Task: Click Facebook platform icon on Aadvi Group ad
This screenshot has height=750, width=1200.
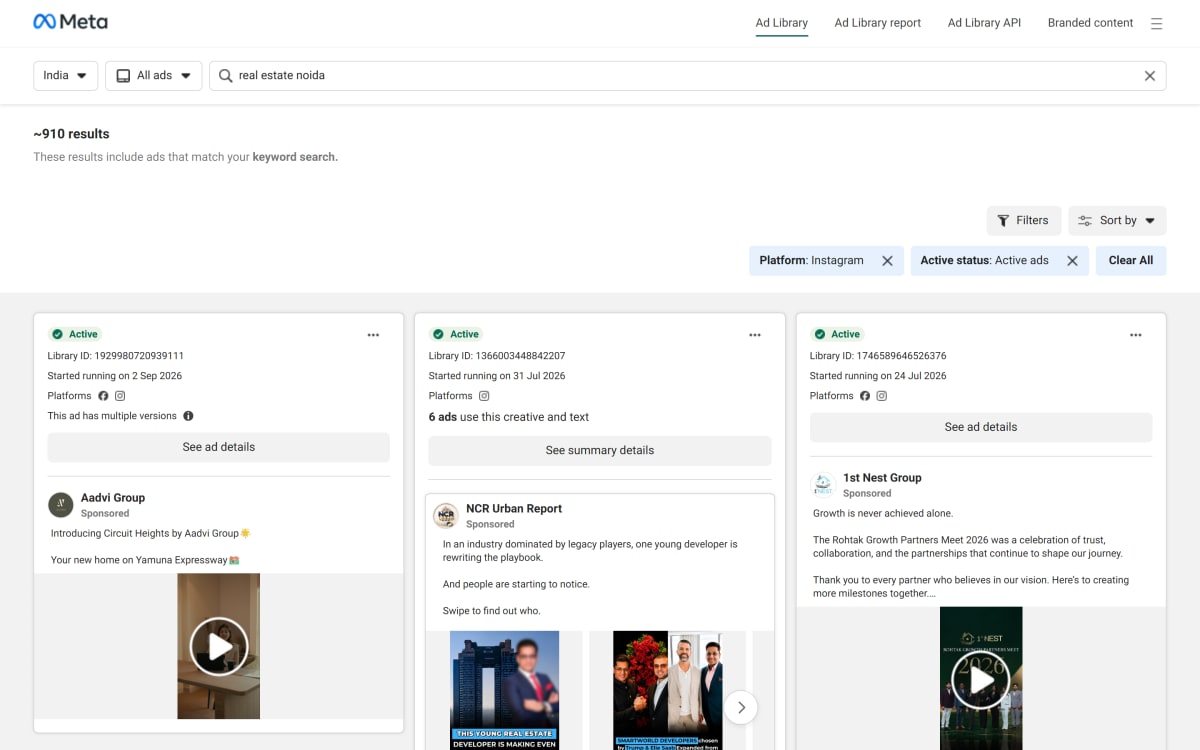Action: pyautogui.click(x=103, y=396)
